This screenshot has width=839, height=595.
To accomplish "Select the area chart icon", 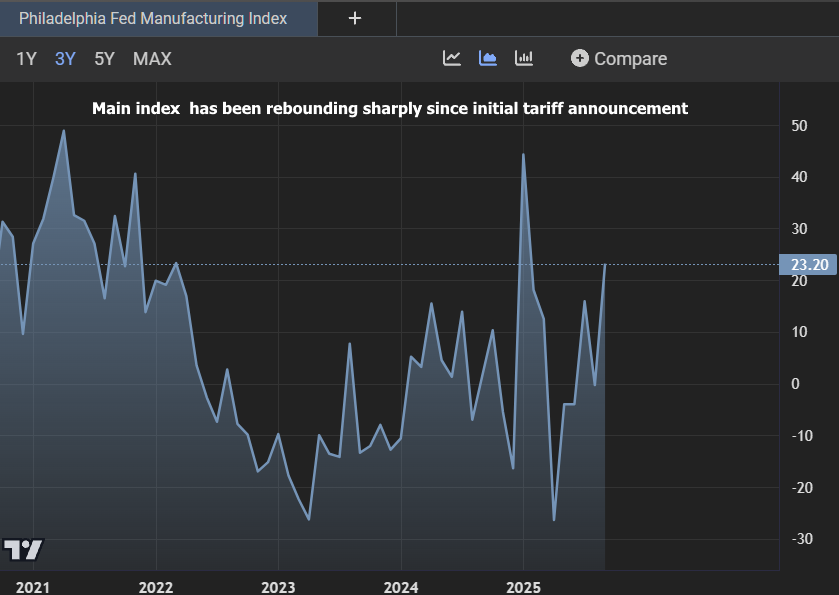I will click(487, 58).
